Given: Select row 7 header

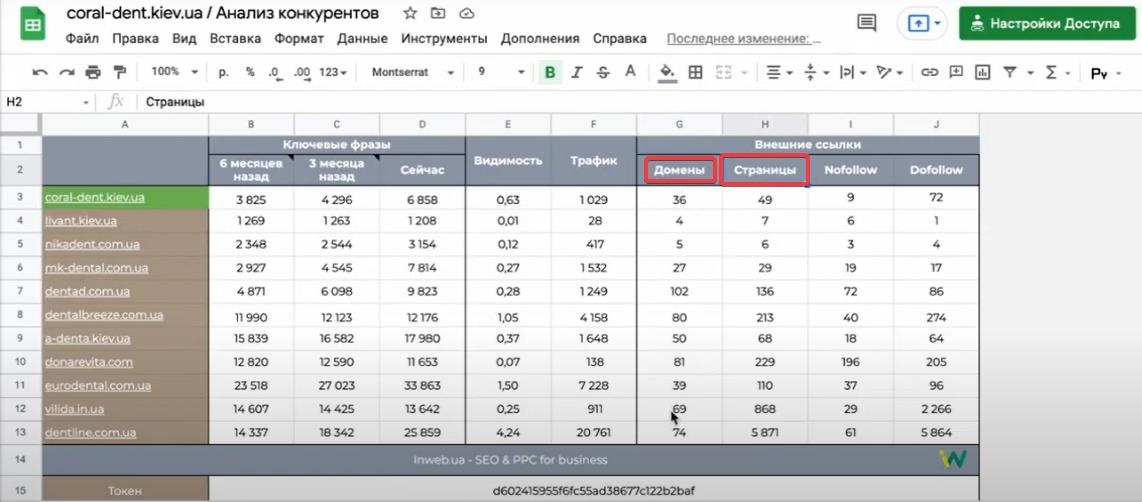Looking at the screenshot, I should point(20,291).
